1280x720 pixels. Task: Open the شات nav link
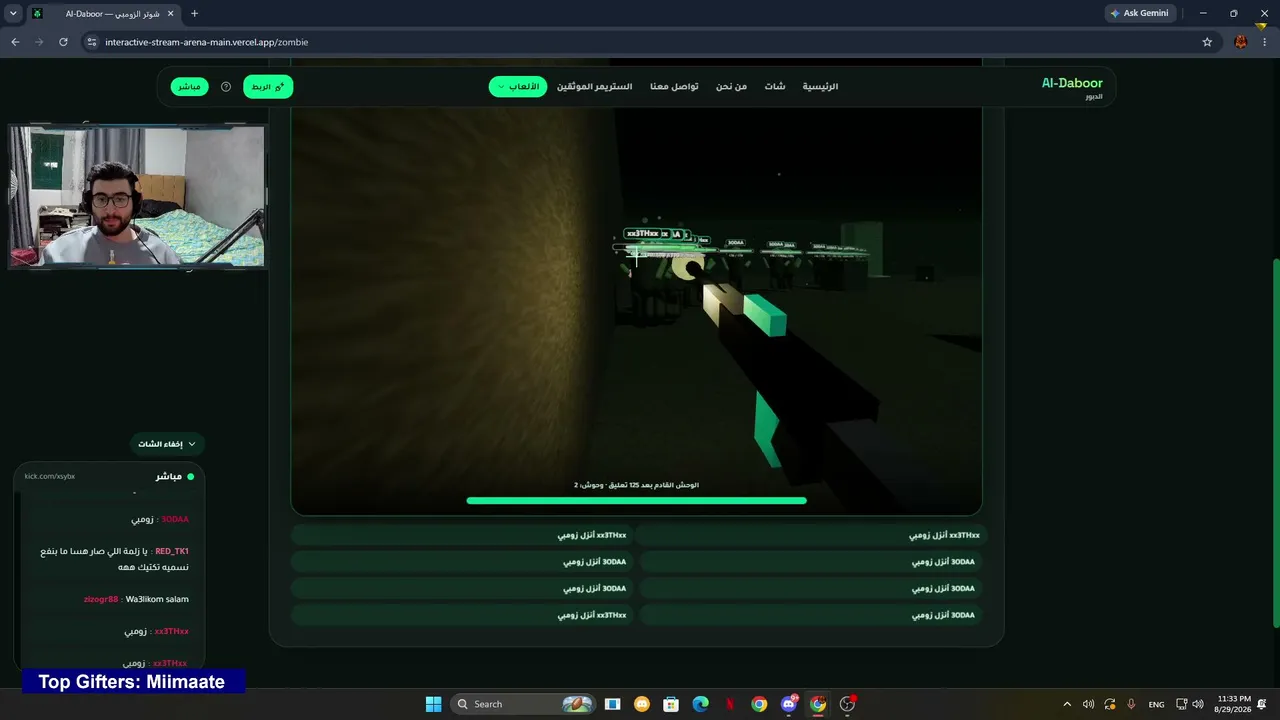point(775,87)
